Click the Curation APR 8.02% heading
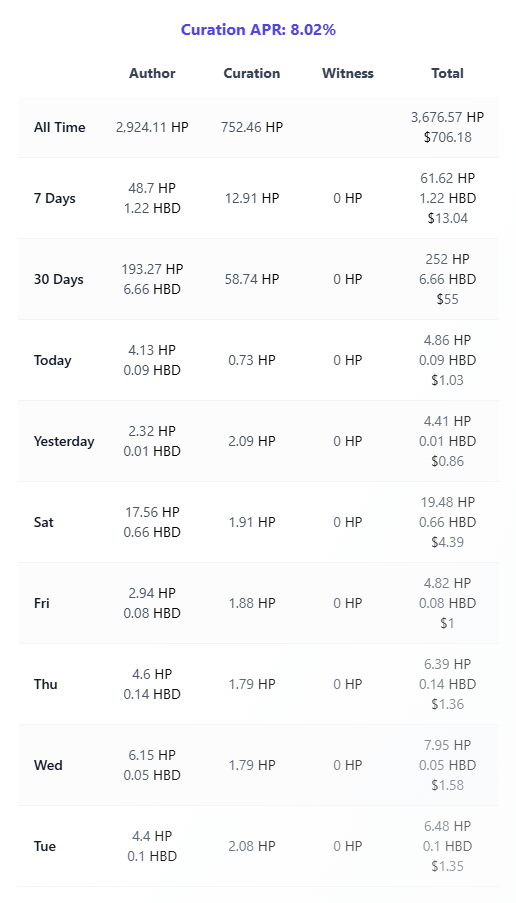 (258, 30)
